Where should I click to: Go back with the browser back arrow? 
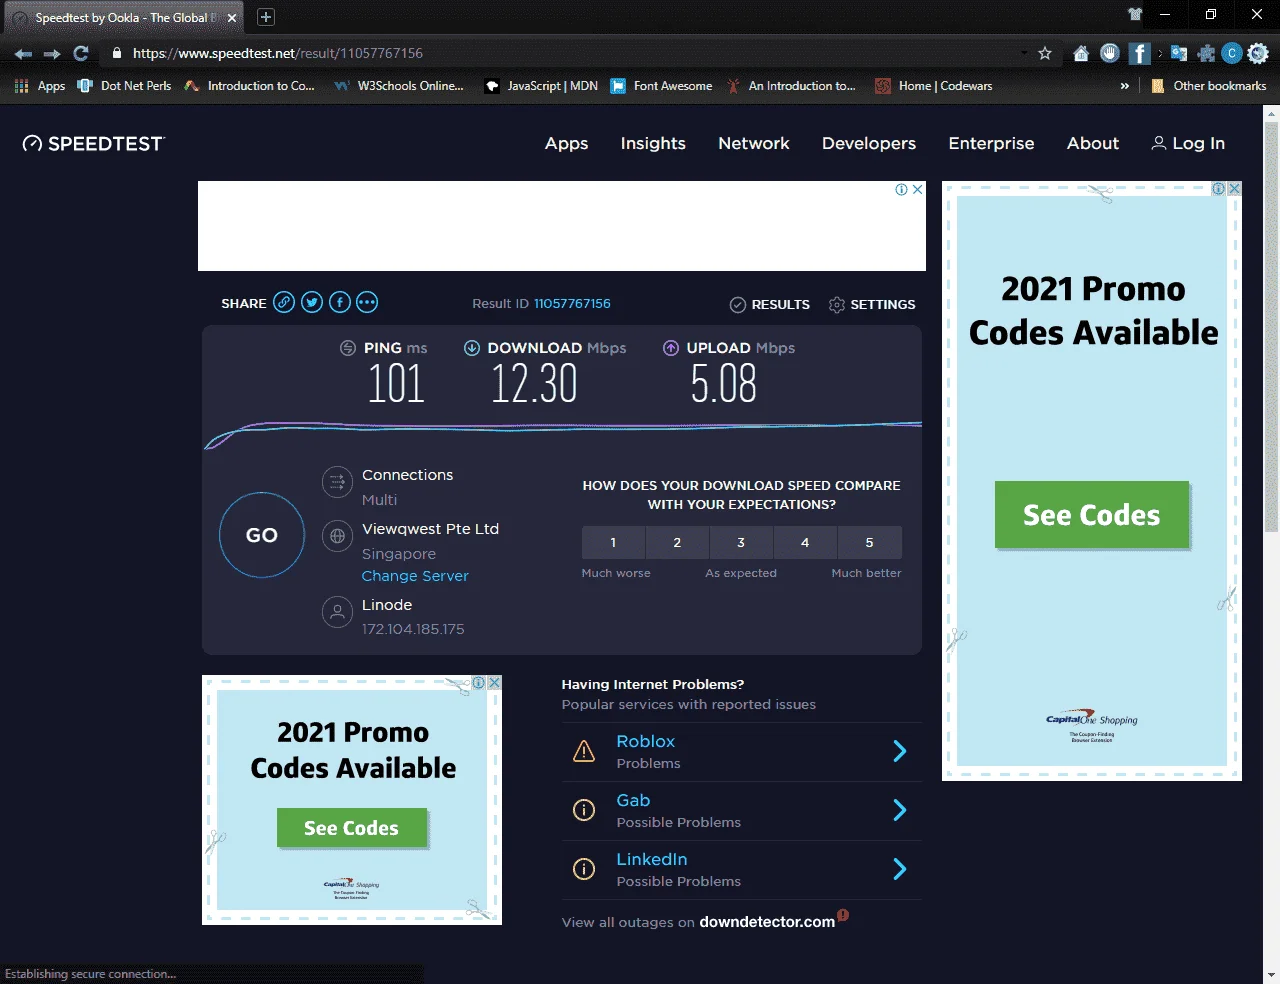24,53
